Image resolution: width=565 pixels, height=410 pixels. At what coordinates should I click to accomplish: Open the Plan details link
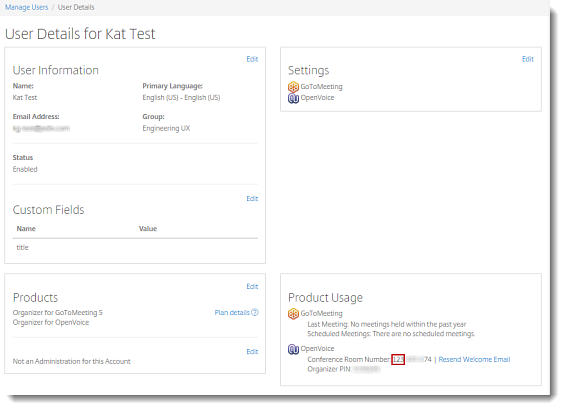[x=232, y=312]
